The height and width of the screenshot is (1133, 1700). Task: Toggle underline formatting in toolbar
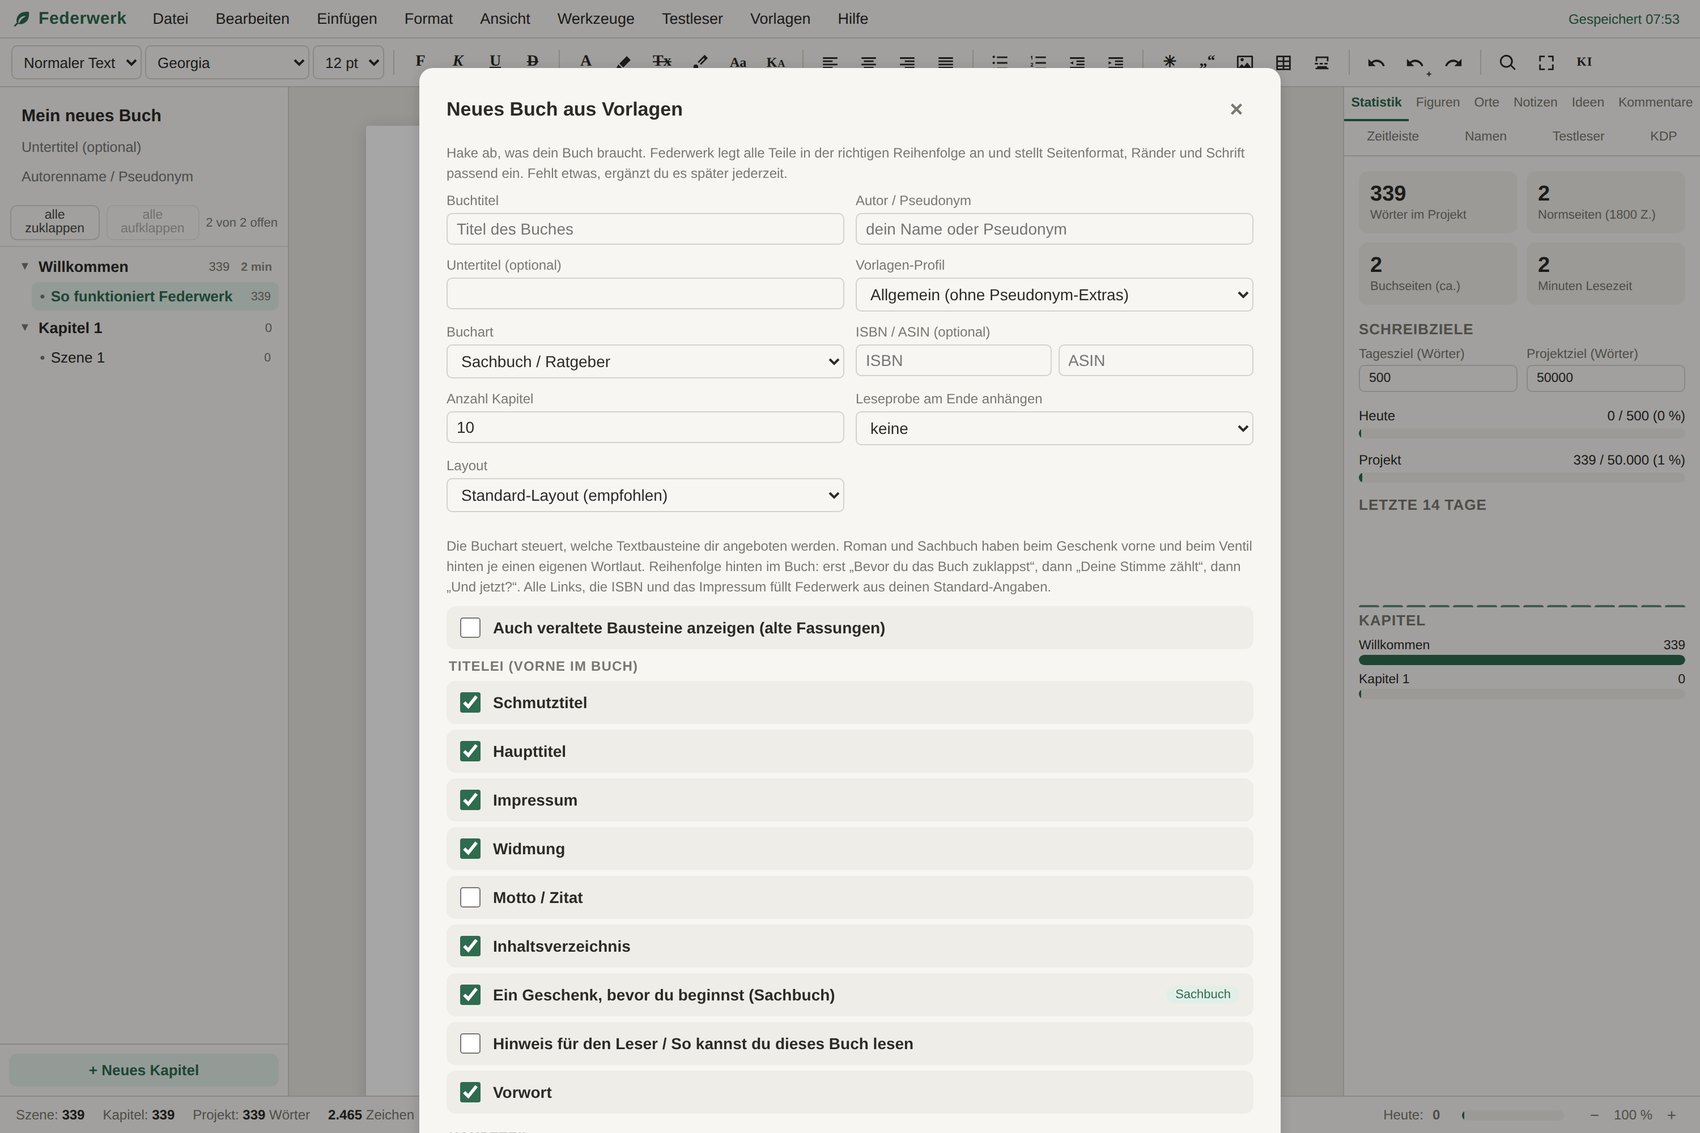tap(495, 62)
